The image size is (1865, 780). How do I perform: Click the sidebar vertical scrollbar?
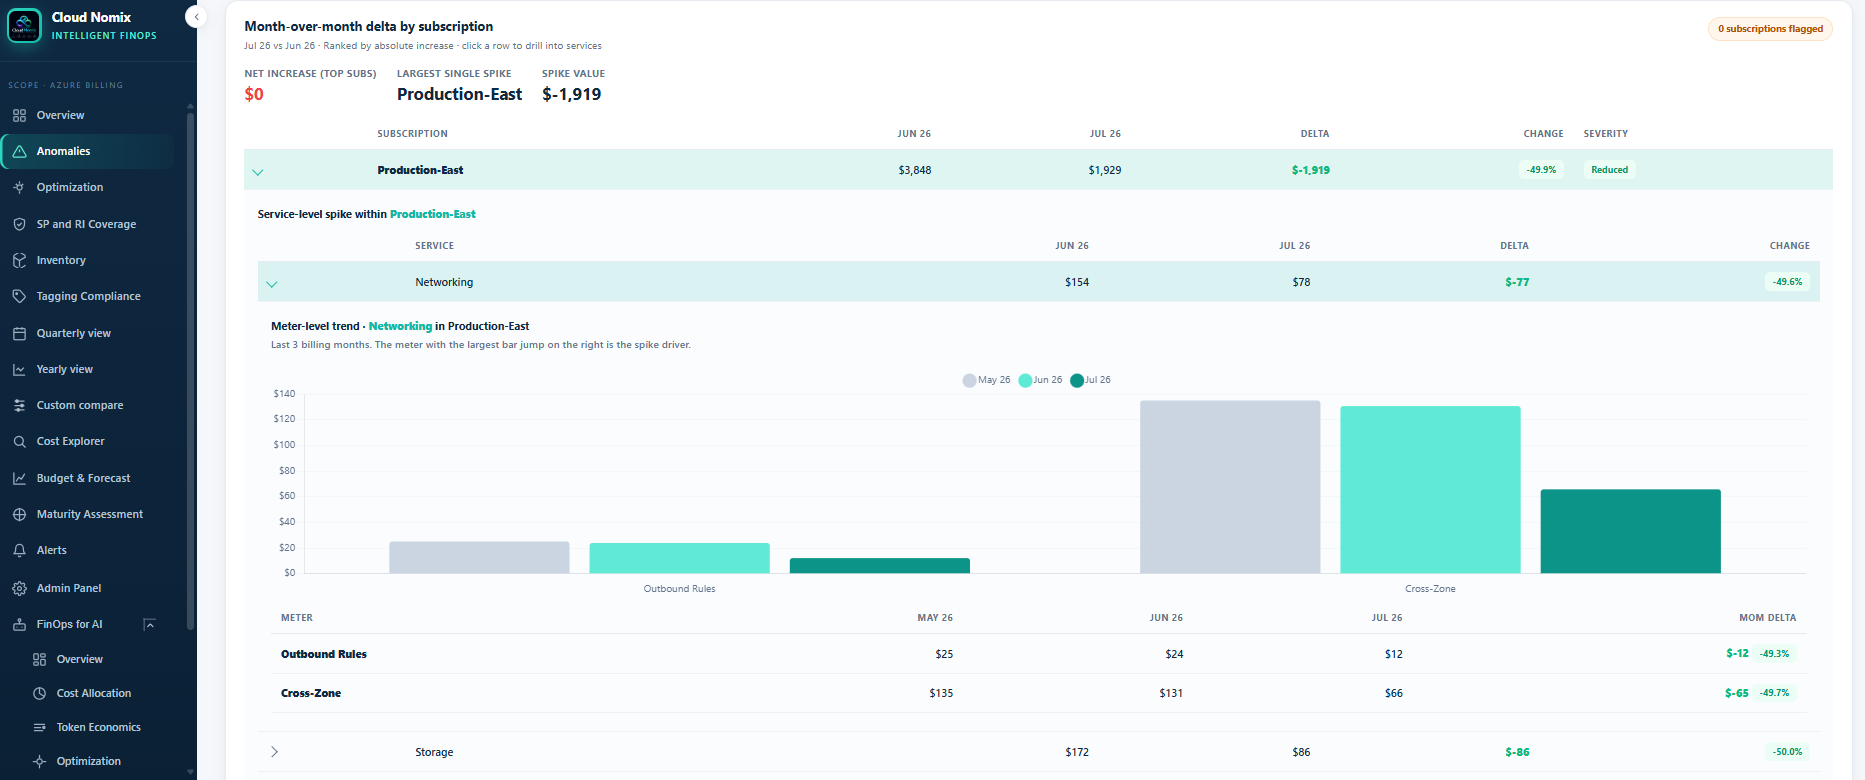(x=190, y=370)
